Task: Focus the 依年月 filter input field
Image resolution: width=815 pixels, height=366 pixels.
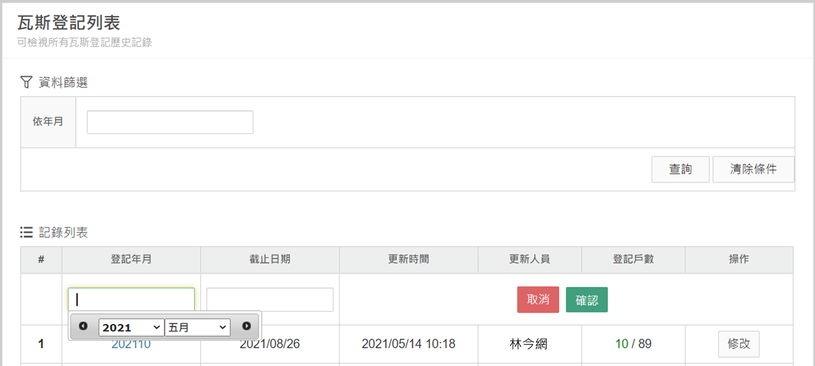Action: pyautogui.click(x=170, y=122)
